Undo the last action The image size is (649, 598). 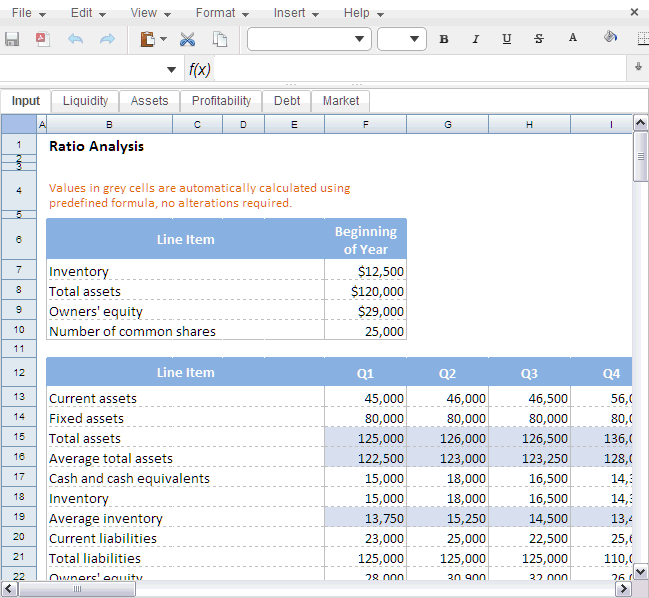75,39
